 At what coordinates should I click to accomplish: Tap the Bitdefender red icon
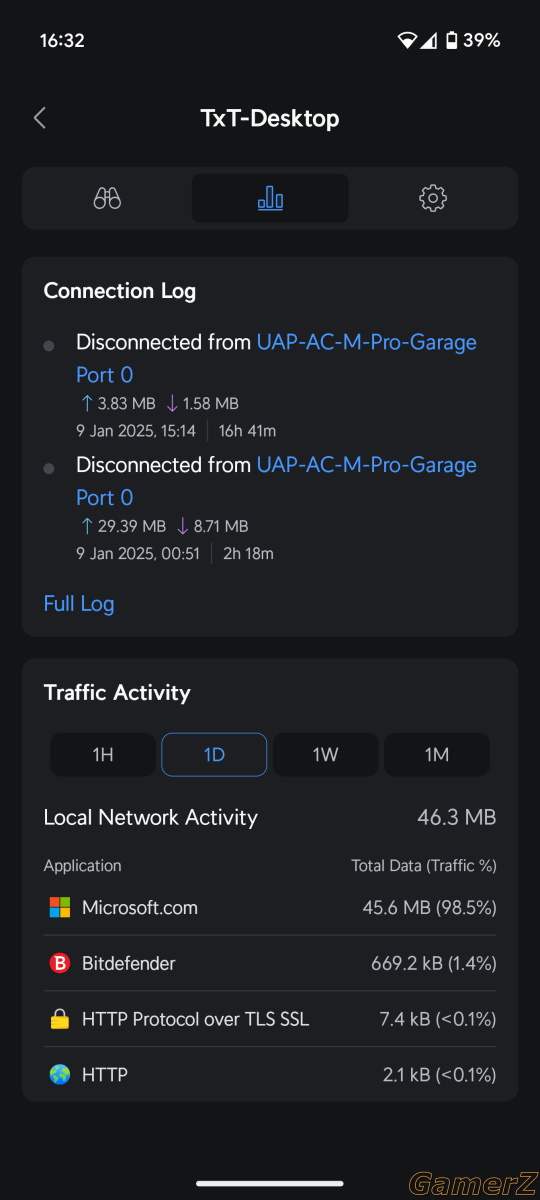[60, 964]
